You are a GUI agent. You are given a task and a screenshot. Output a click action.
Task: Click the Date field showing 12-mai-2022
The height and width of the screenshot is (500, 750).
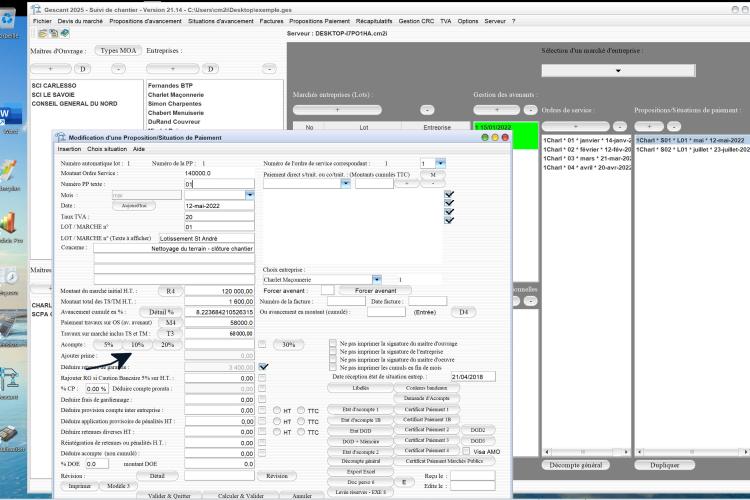(x=220, y=206)
